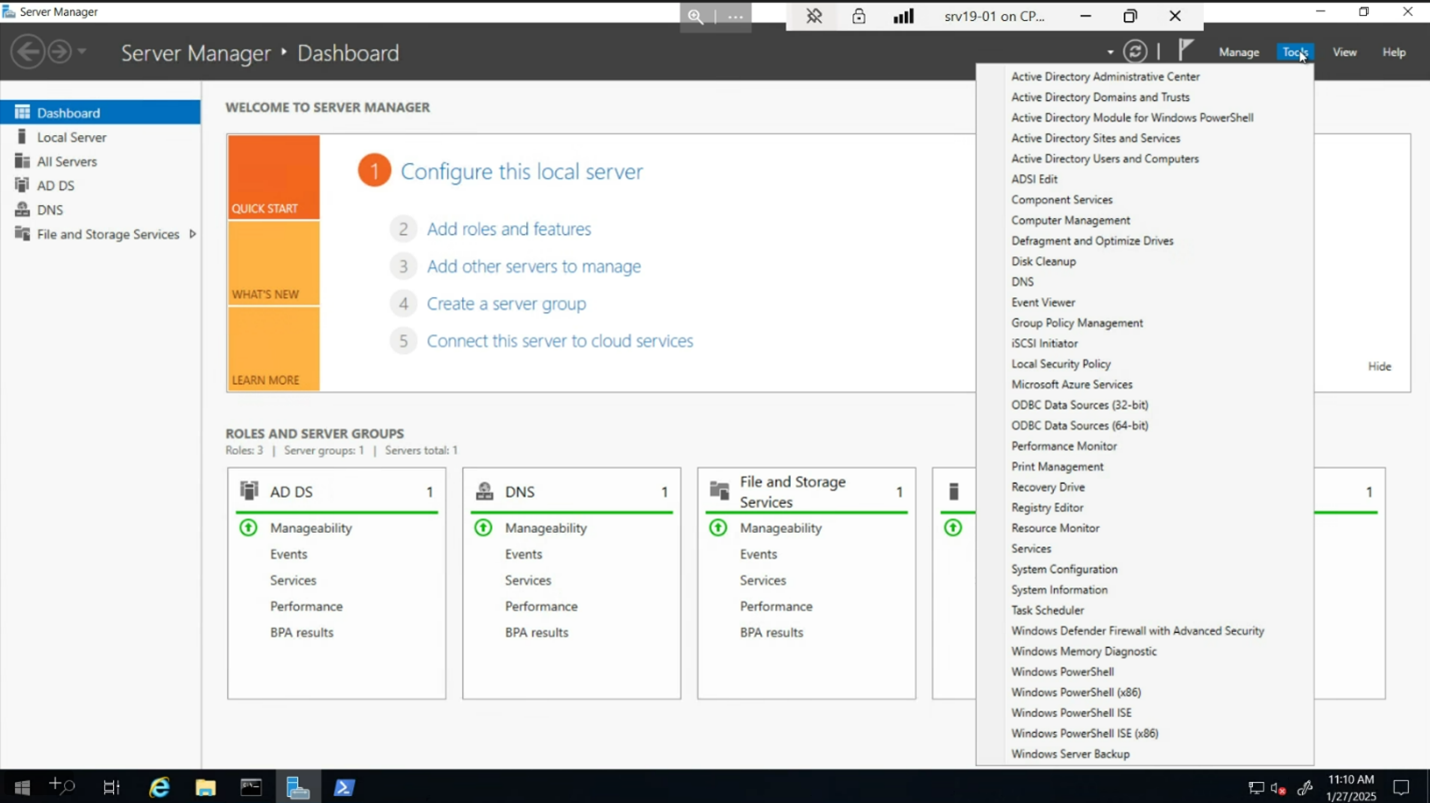Click the Server Manager taskbar icon
The image size is (1430, 803).
298,787
